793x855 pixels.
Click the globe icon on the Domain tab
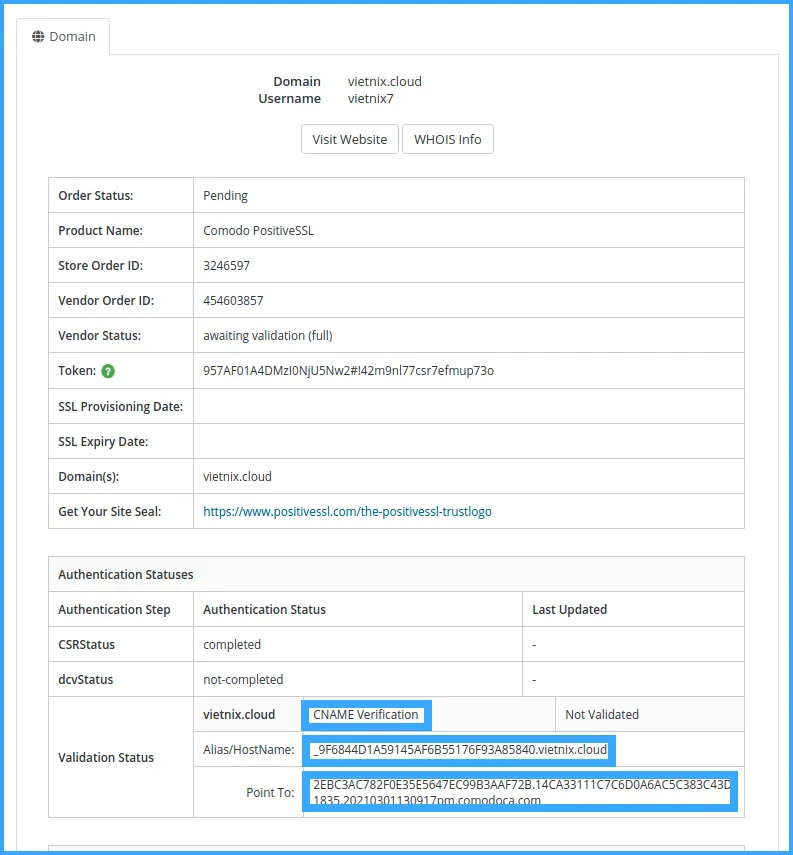38,37
